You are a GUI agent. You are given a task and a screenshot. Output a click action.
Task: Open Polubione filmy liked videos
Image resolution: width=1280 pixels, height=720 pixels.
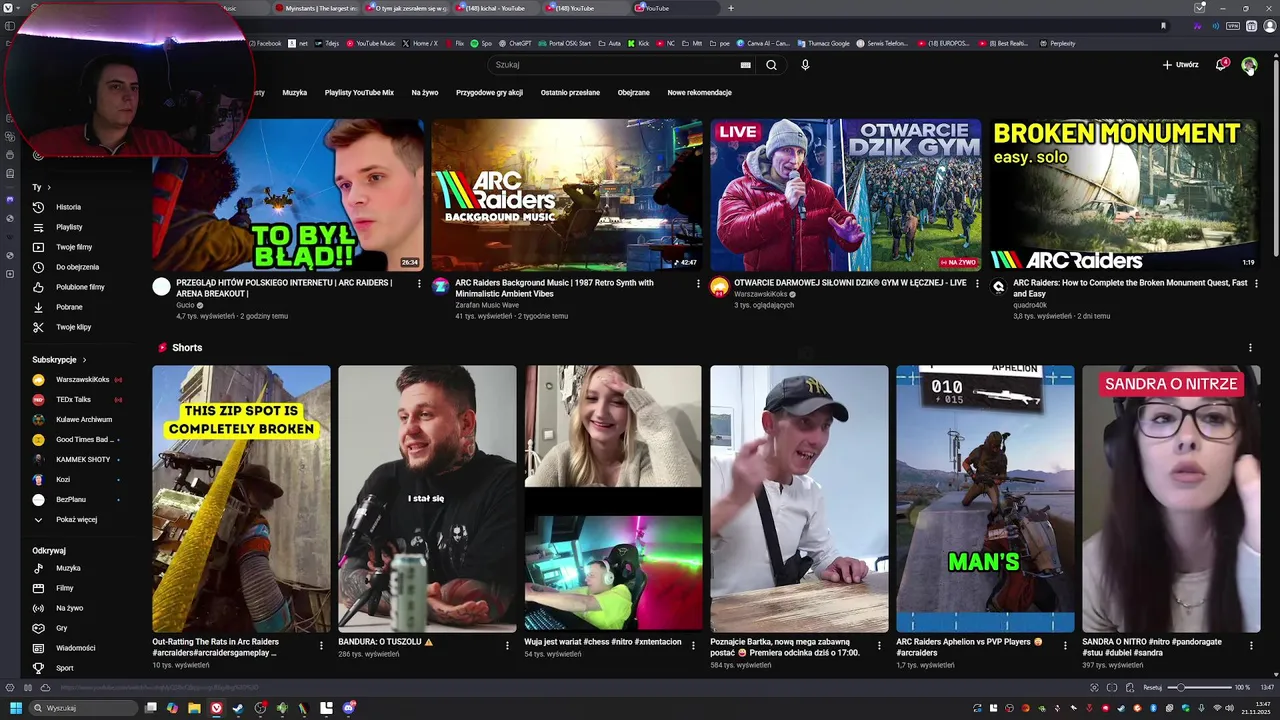pos(80,287)
